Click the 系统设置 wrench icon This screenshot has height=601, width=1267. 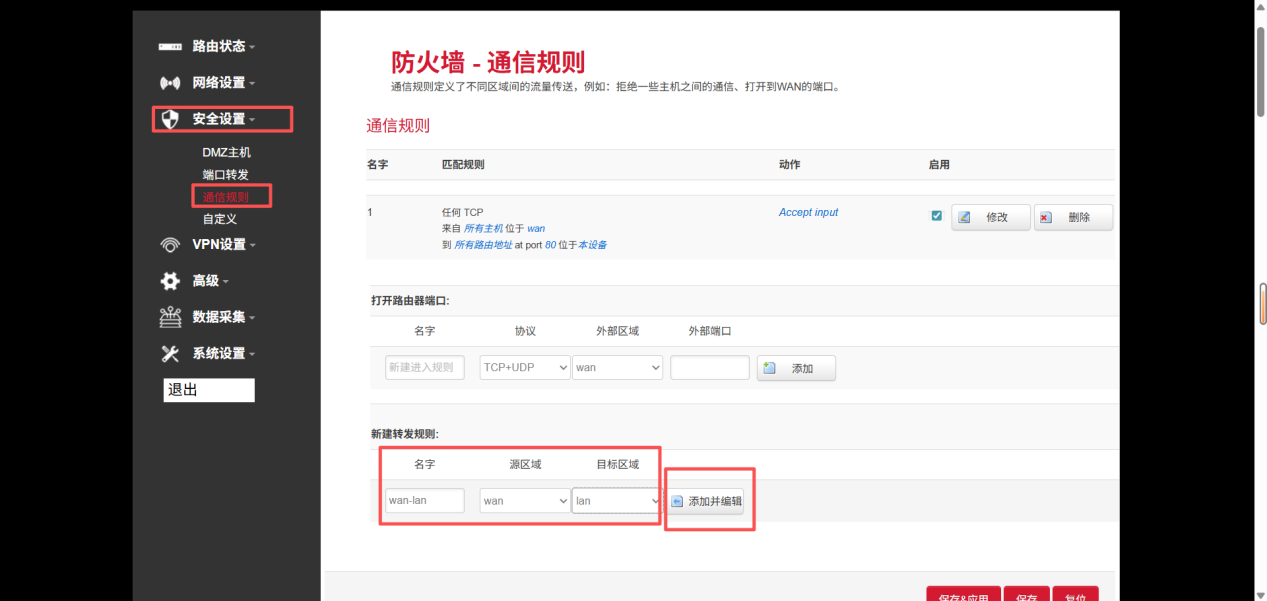click(x=168, y=353)
